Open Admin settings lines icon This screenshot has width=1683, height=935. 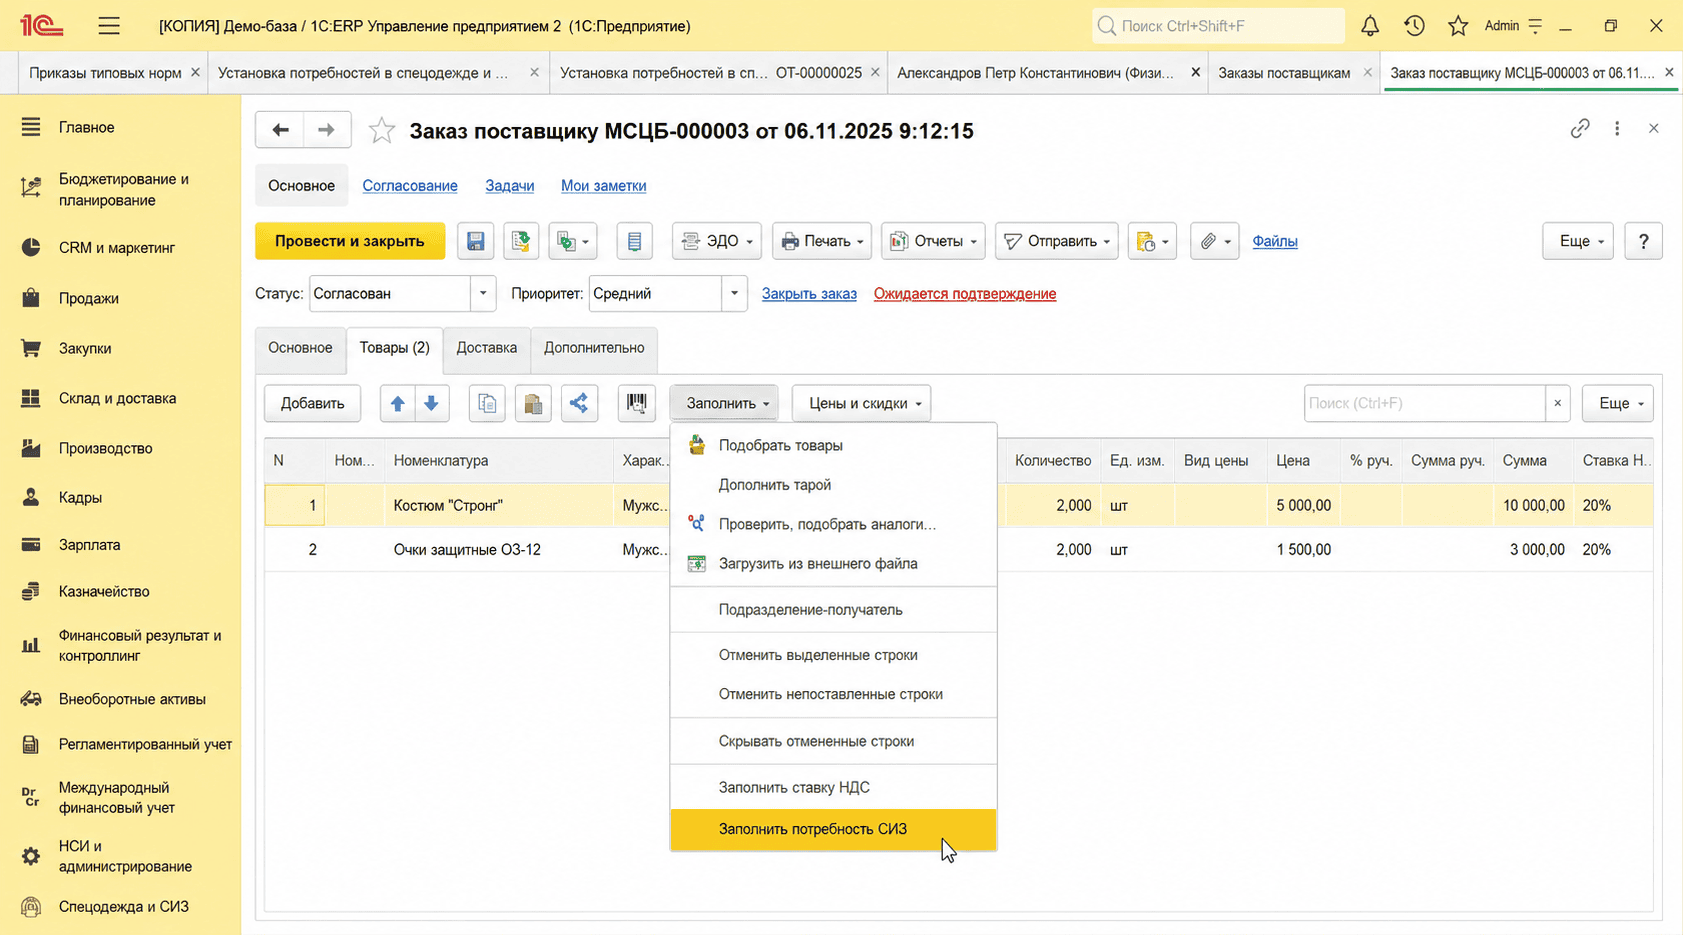[x=1535, y=26]
